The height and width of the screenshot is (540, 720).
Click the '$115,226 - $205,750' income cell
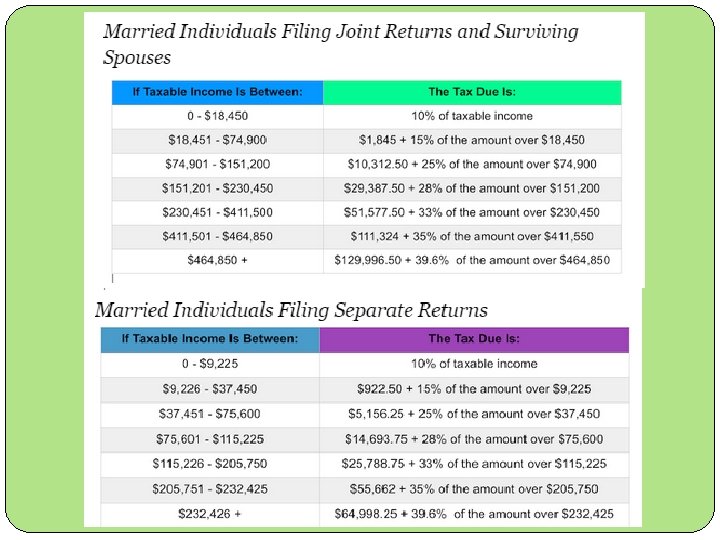(210, 464)
